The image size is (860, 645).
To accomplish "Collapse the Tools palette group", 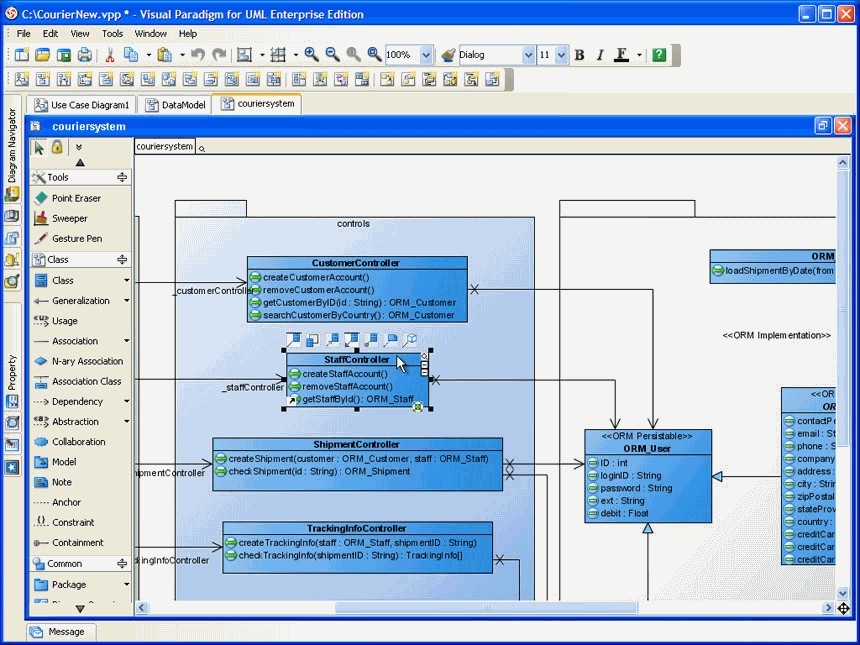I will click(x=122, y=177).
